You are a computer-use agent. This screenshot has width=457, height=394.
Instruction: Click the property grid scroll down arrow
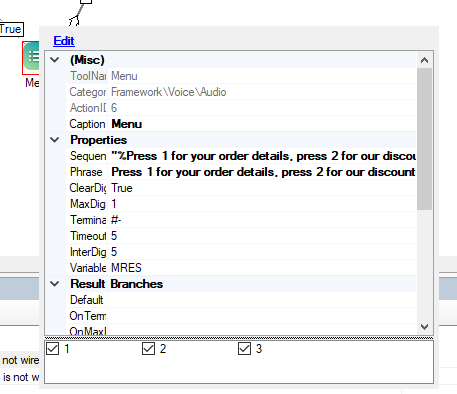(x=424, y=326)
